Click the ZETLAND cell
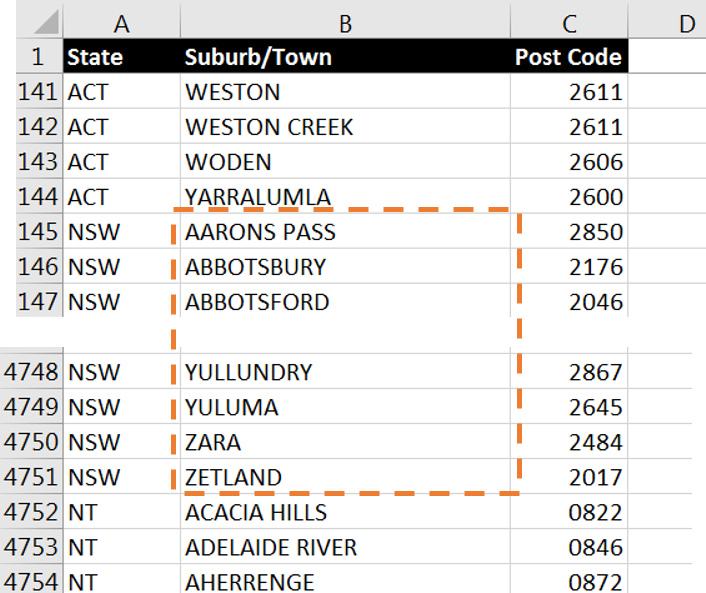706x593 pixels. tap(345, 477)
